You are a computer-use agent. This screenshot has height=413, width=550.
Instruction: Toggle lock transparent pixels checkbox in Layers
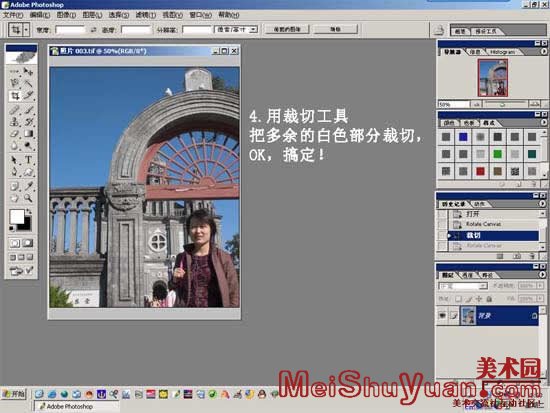pos(458,299)
